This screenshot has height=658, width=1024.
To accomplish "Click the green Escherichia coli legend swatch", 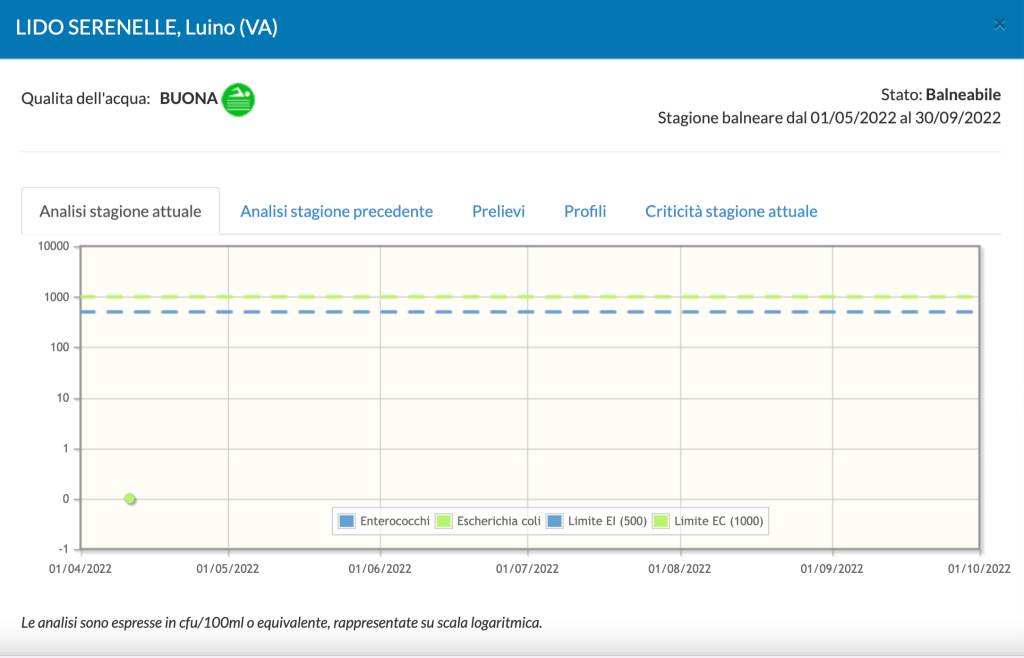I will pos(444,521).
